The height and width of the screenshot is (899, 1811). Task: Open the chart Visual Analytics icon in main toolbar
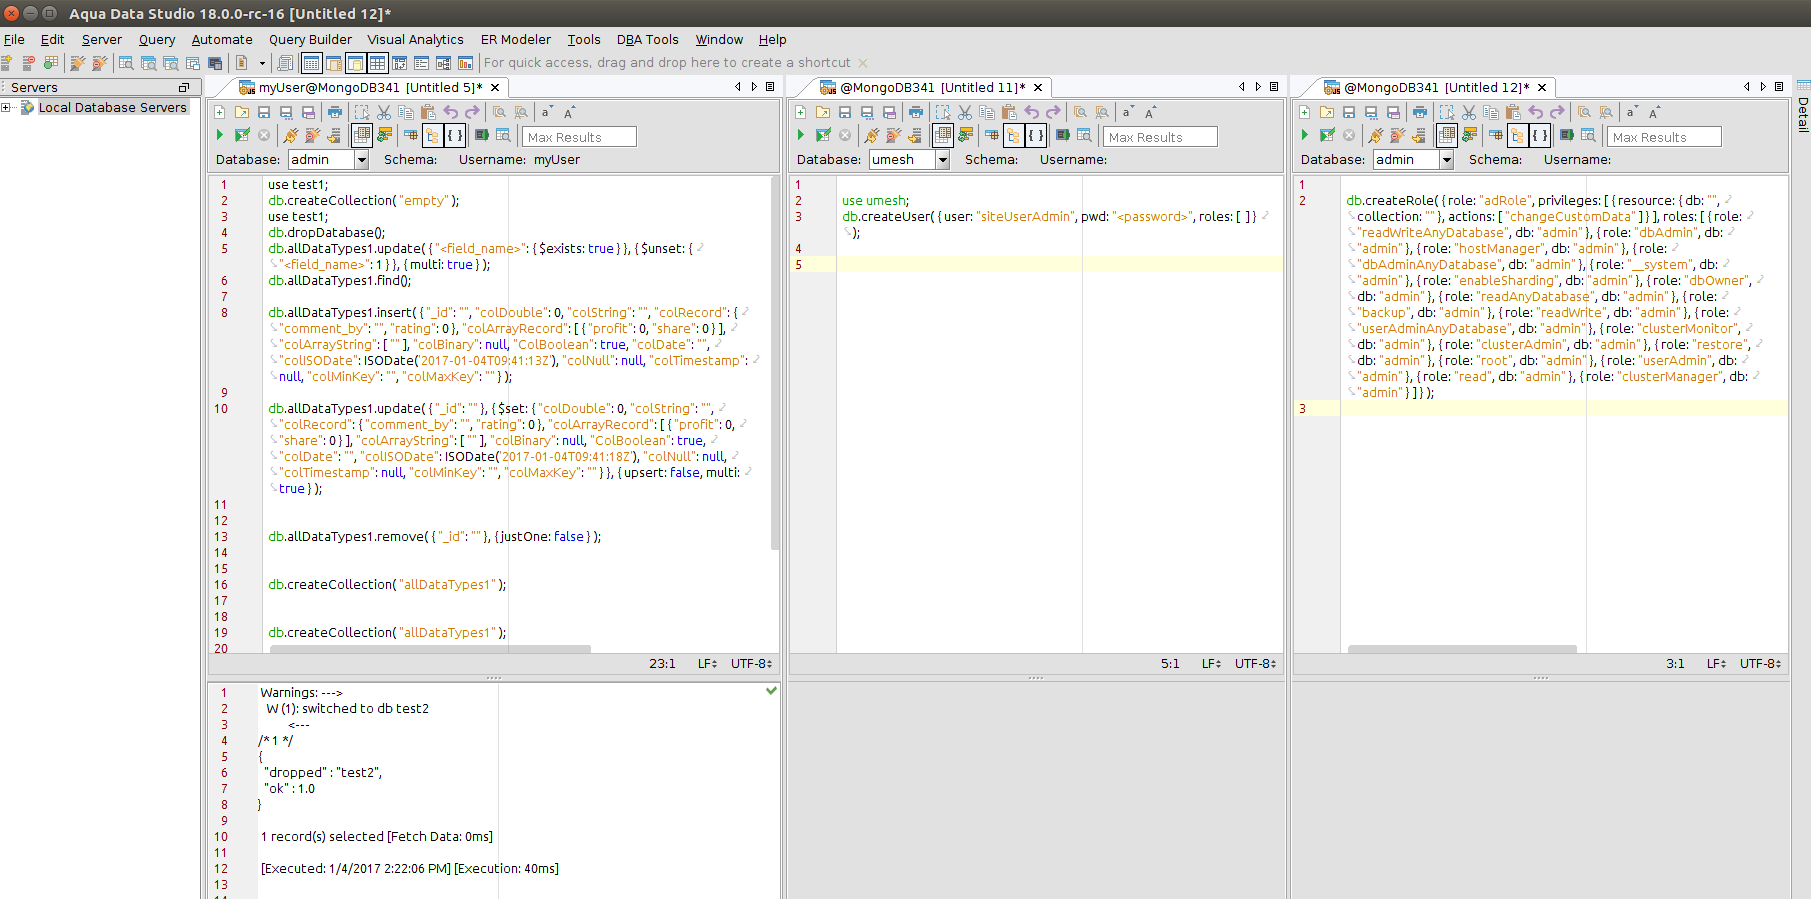pos(466,63)
